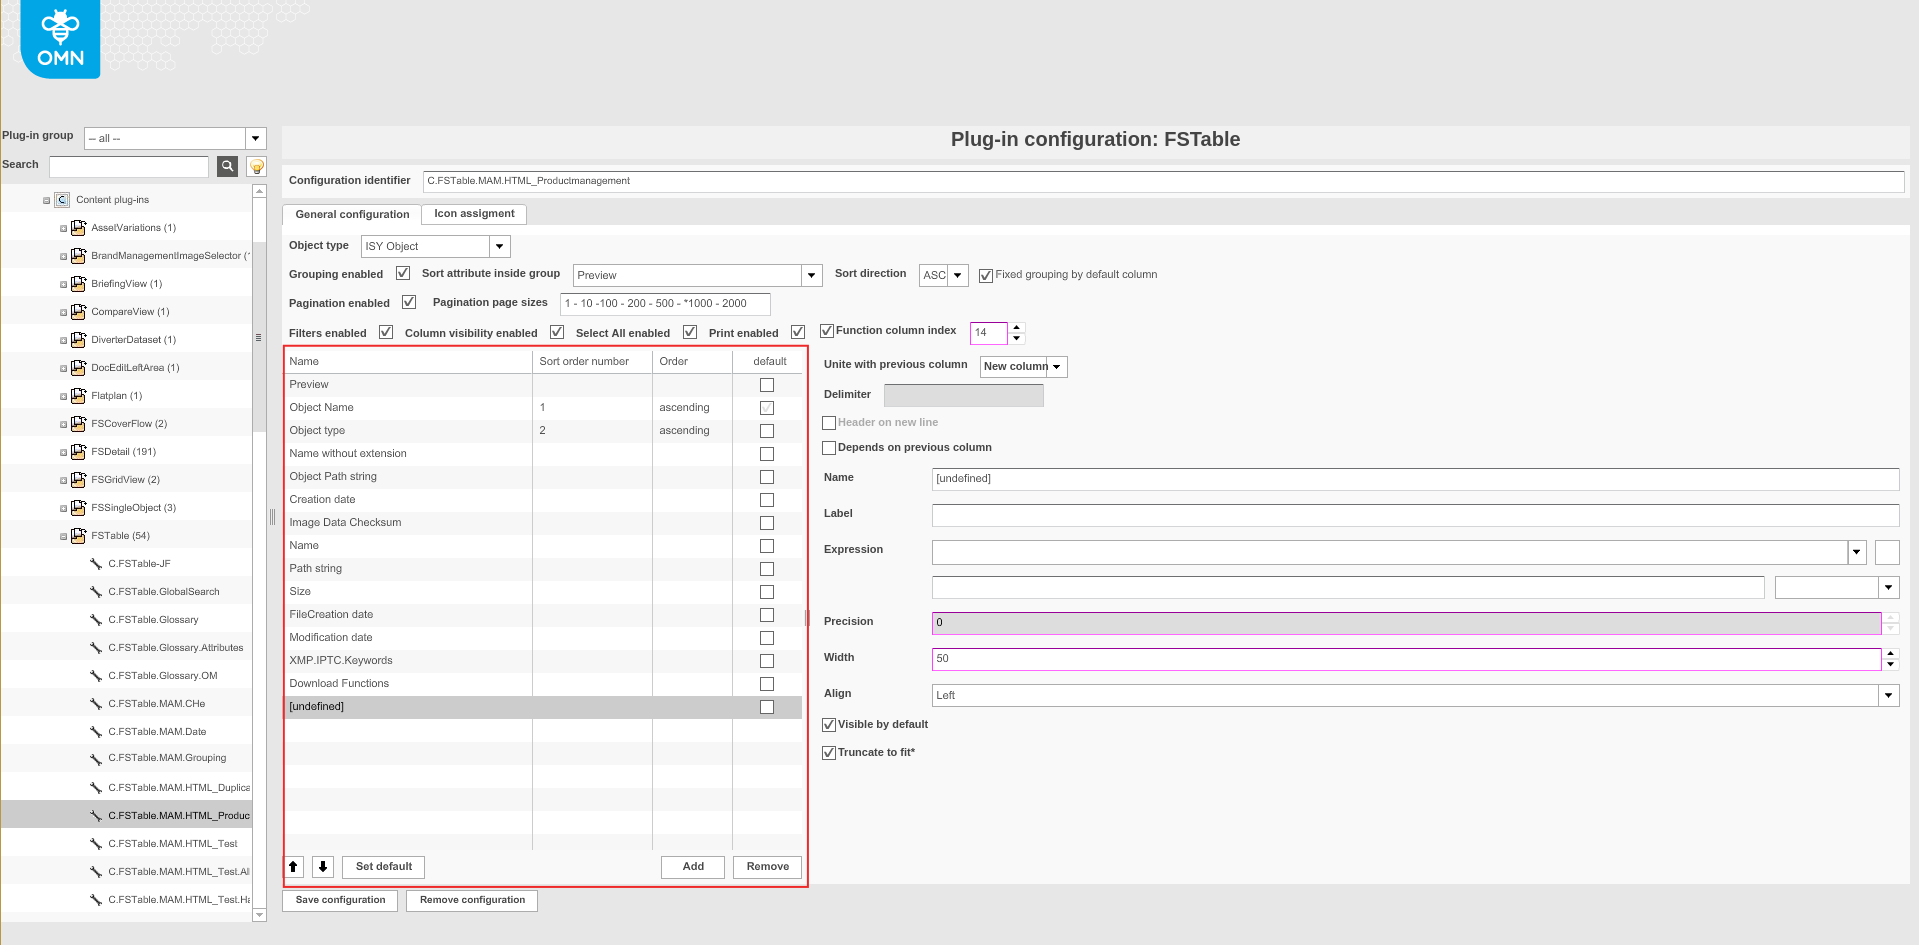
Task: Toggle the Visible by default checkbox
Action: coord(828,724)
